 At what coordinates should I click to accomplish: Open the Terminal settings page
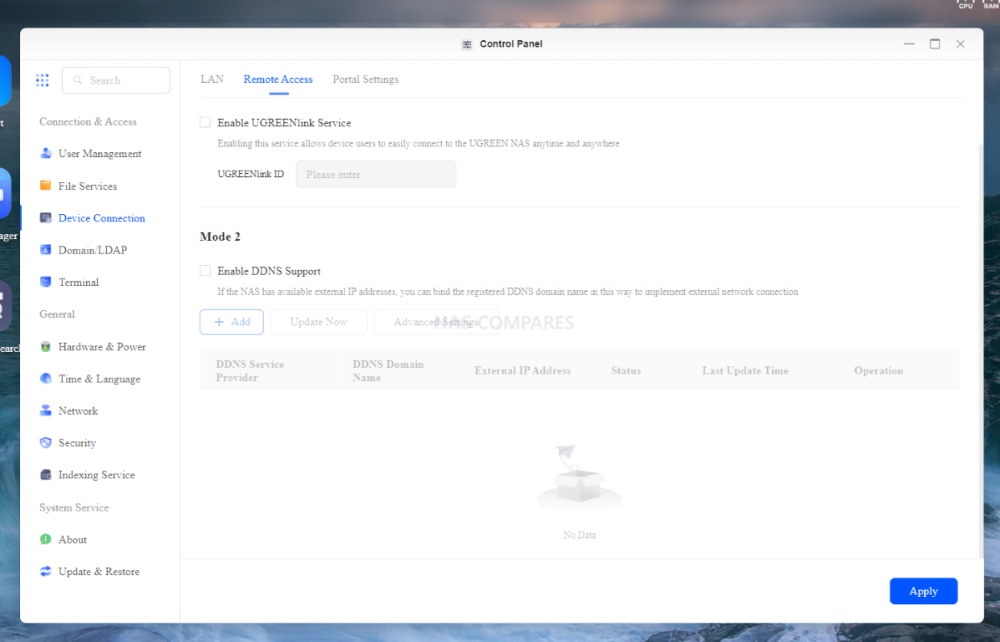(78, 282)
